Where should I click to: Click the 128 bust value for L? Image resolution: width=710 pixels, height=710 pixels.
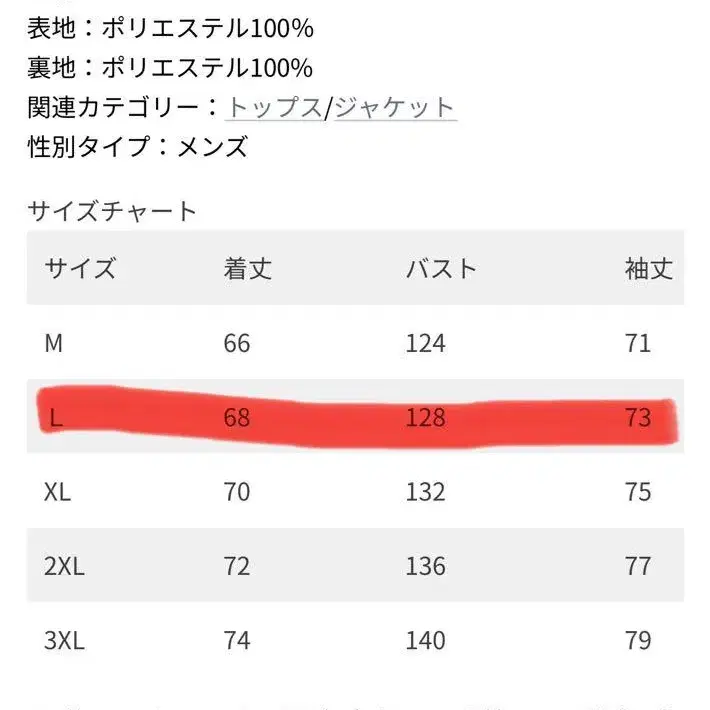click(x=426, y=418)
